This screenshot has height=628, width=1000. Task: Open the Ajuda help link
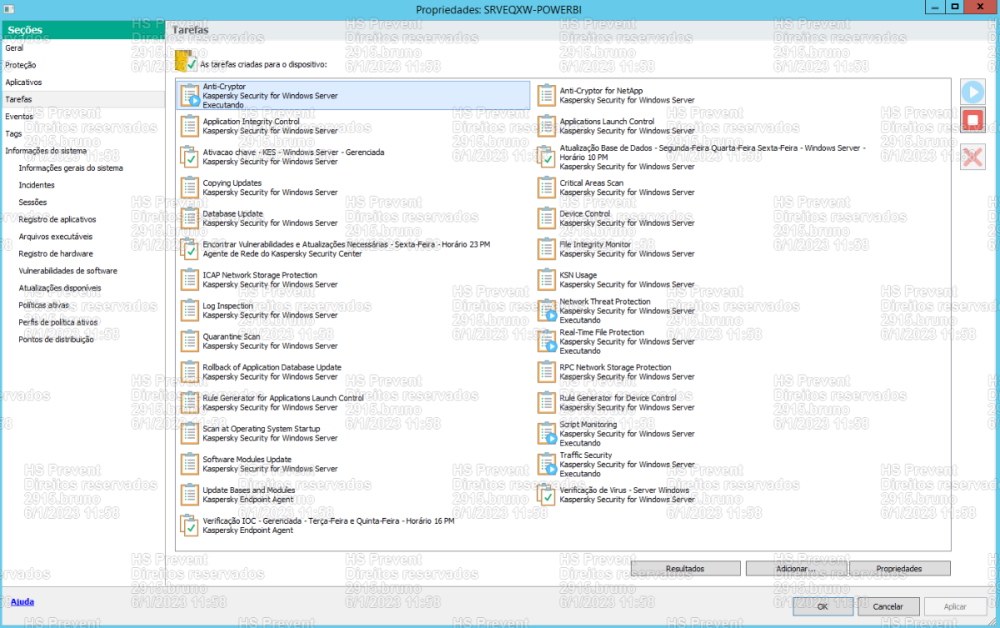click(22, 602)
